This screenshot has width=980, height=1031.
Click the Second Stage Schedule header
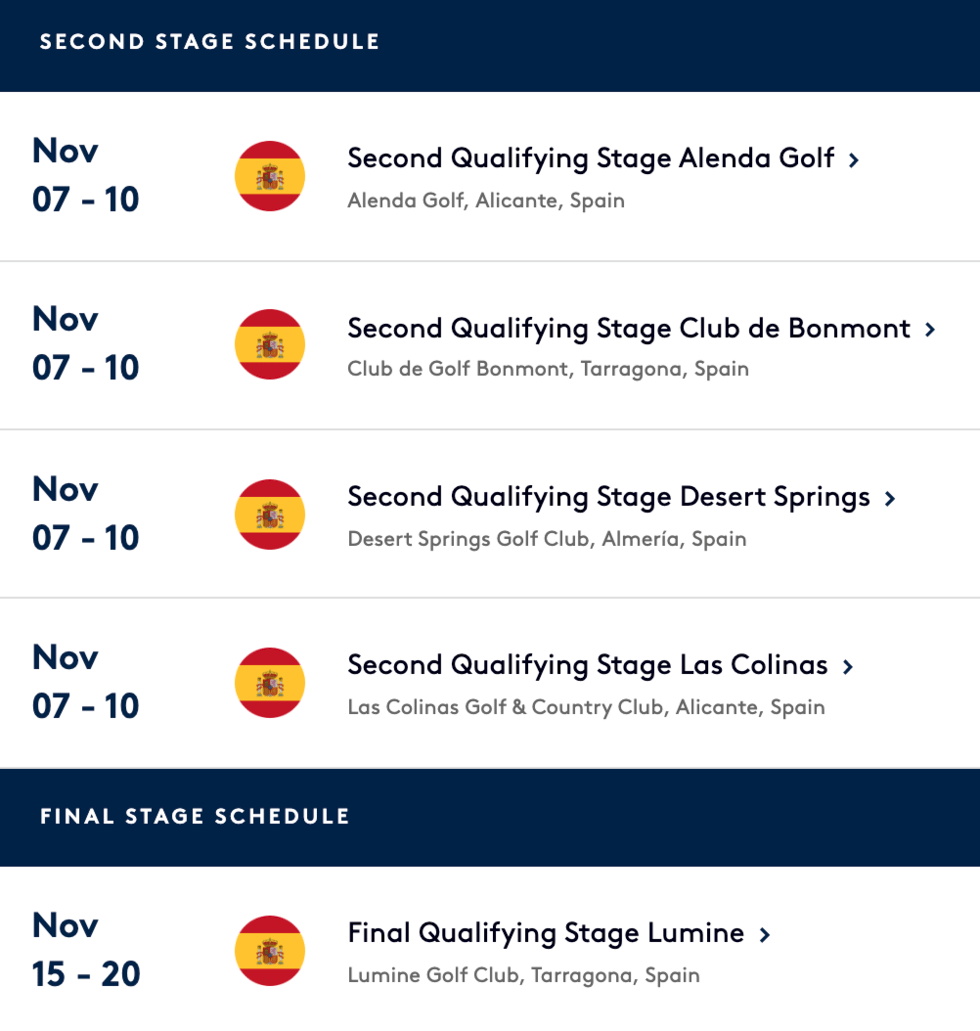tap(210, 42)
